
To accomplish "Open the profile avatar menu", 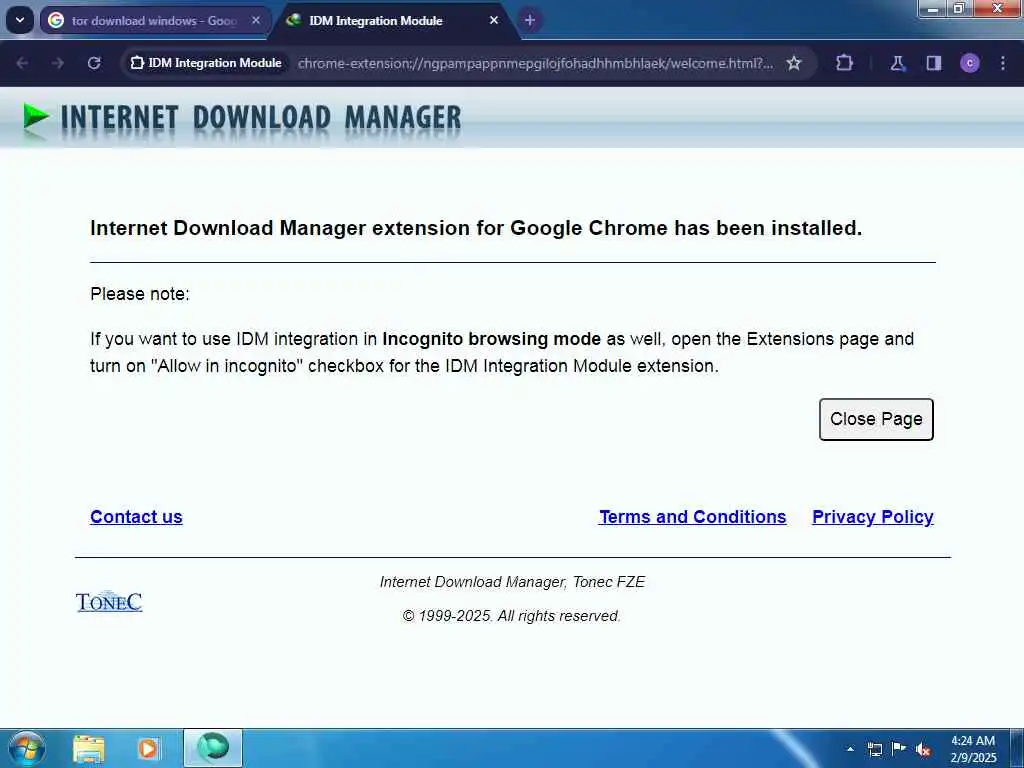I will tap(969, 63).
